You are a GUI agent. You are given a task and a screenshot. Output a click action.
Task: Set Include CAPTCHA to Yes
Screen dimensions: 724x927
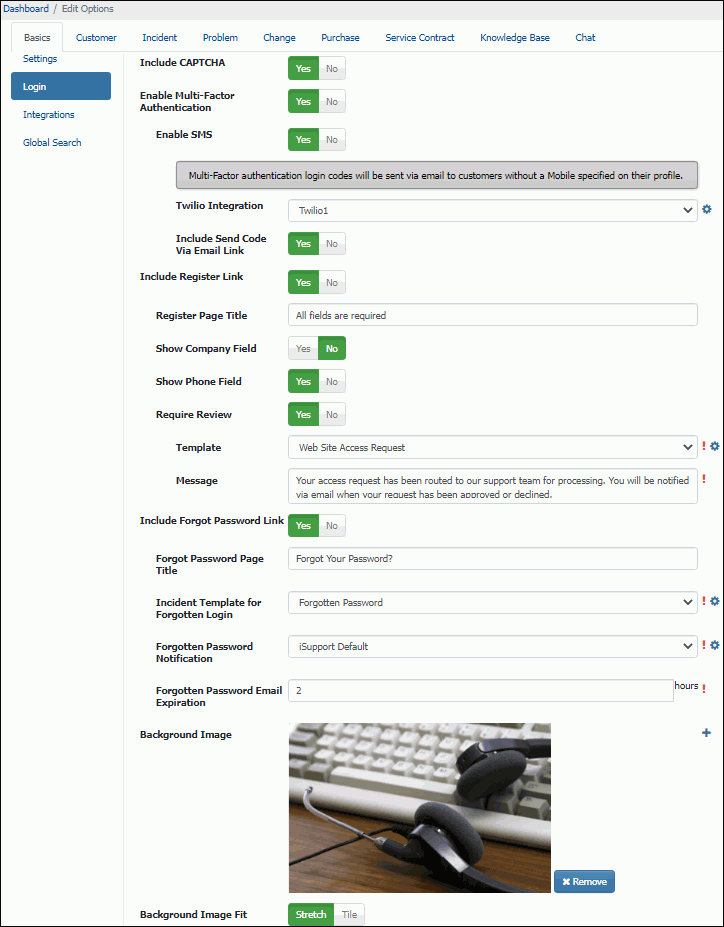point(303,69)
